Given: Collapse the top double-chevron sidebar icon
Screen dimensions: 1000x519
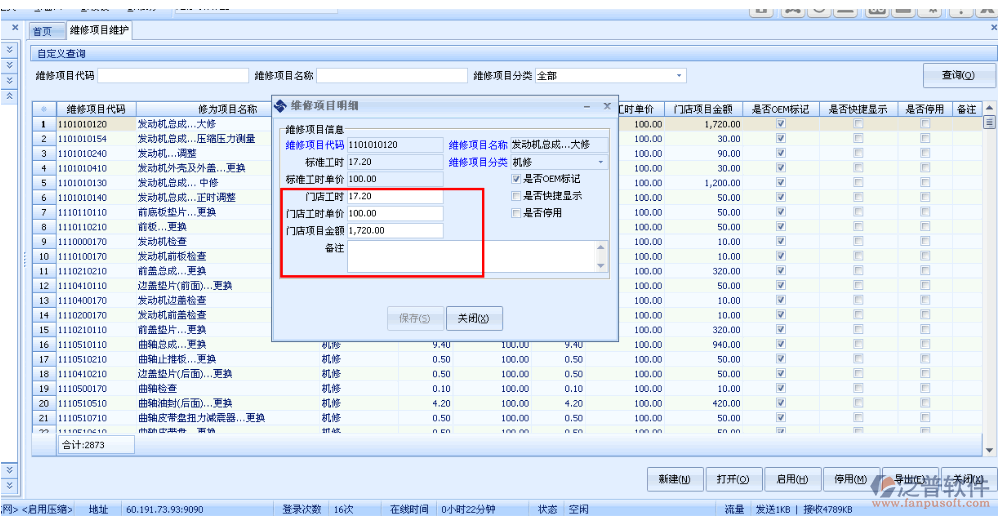Looking at the screenshot, I should (x=10, y=49).
